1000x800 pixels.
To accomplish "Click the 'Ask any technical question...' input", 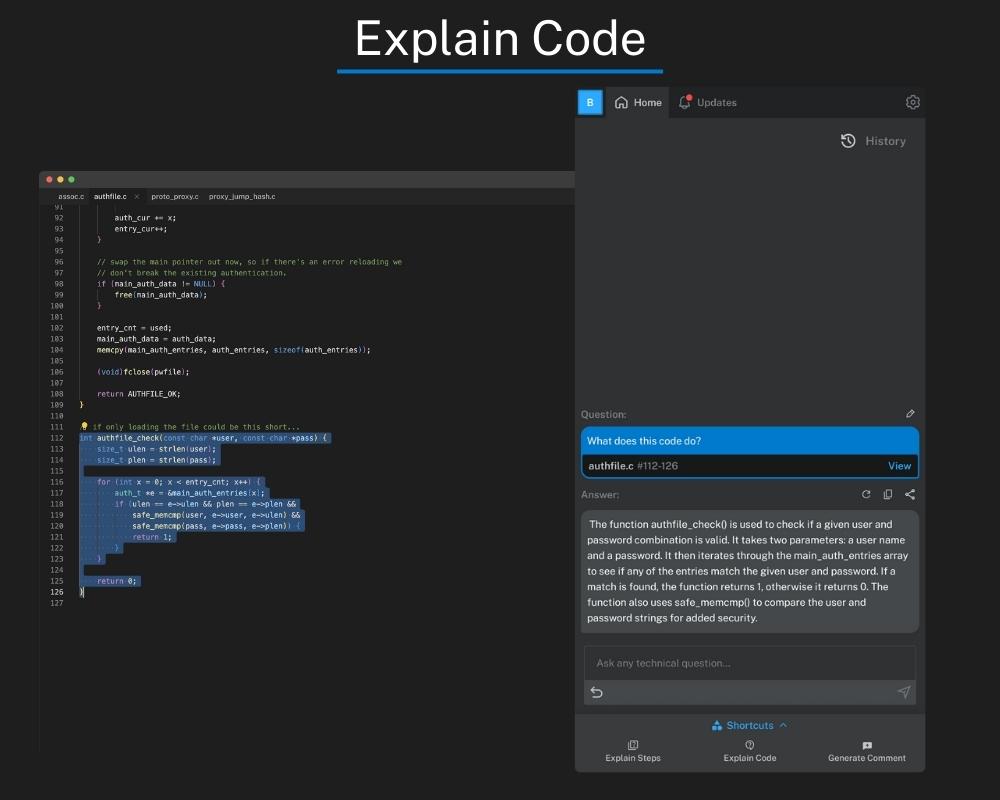I will click(x=749, y=663).
